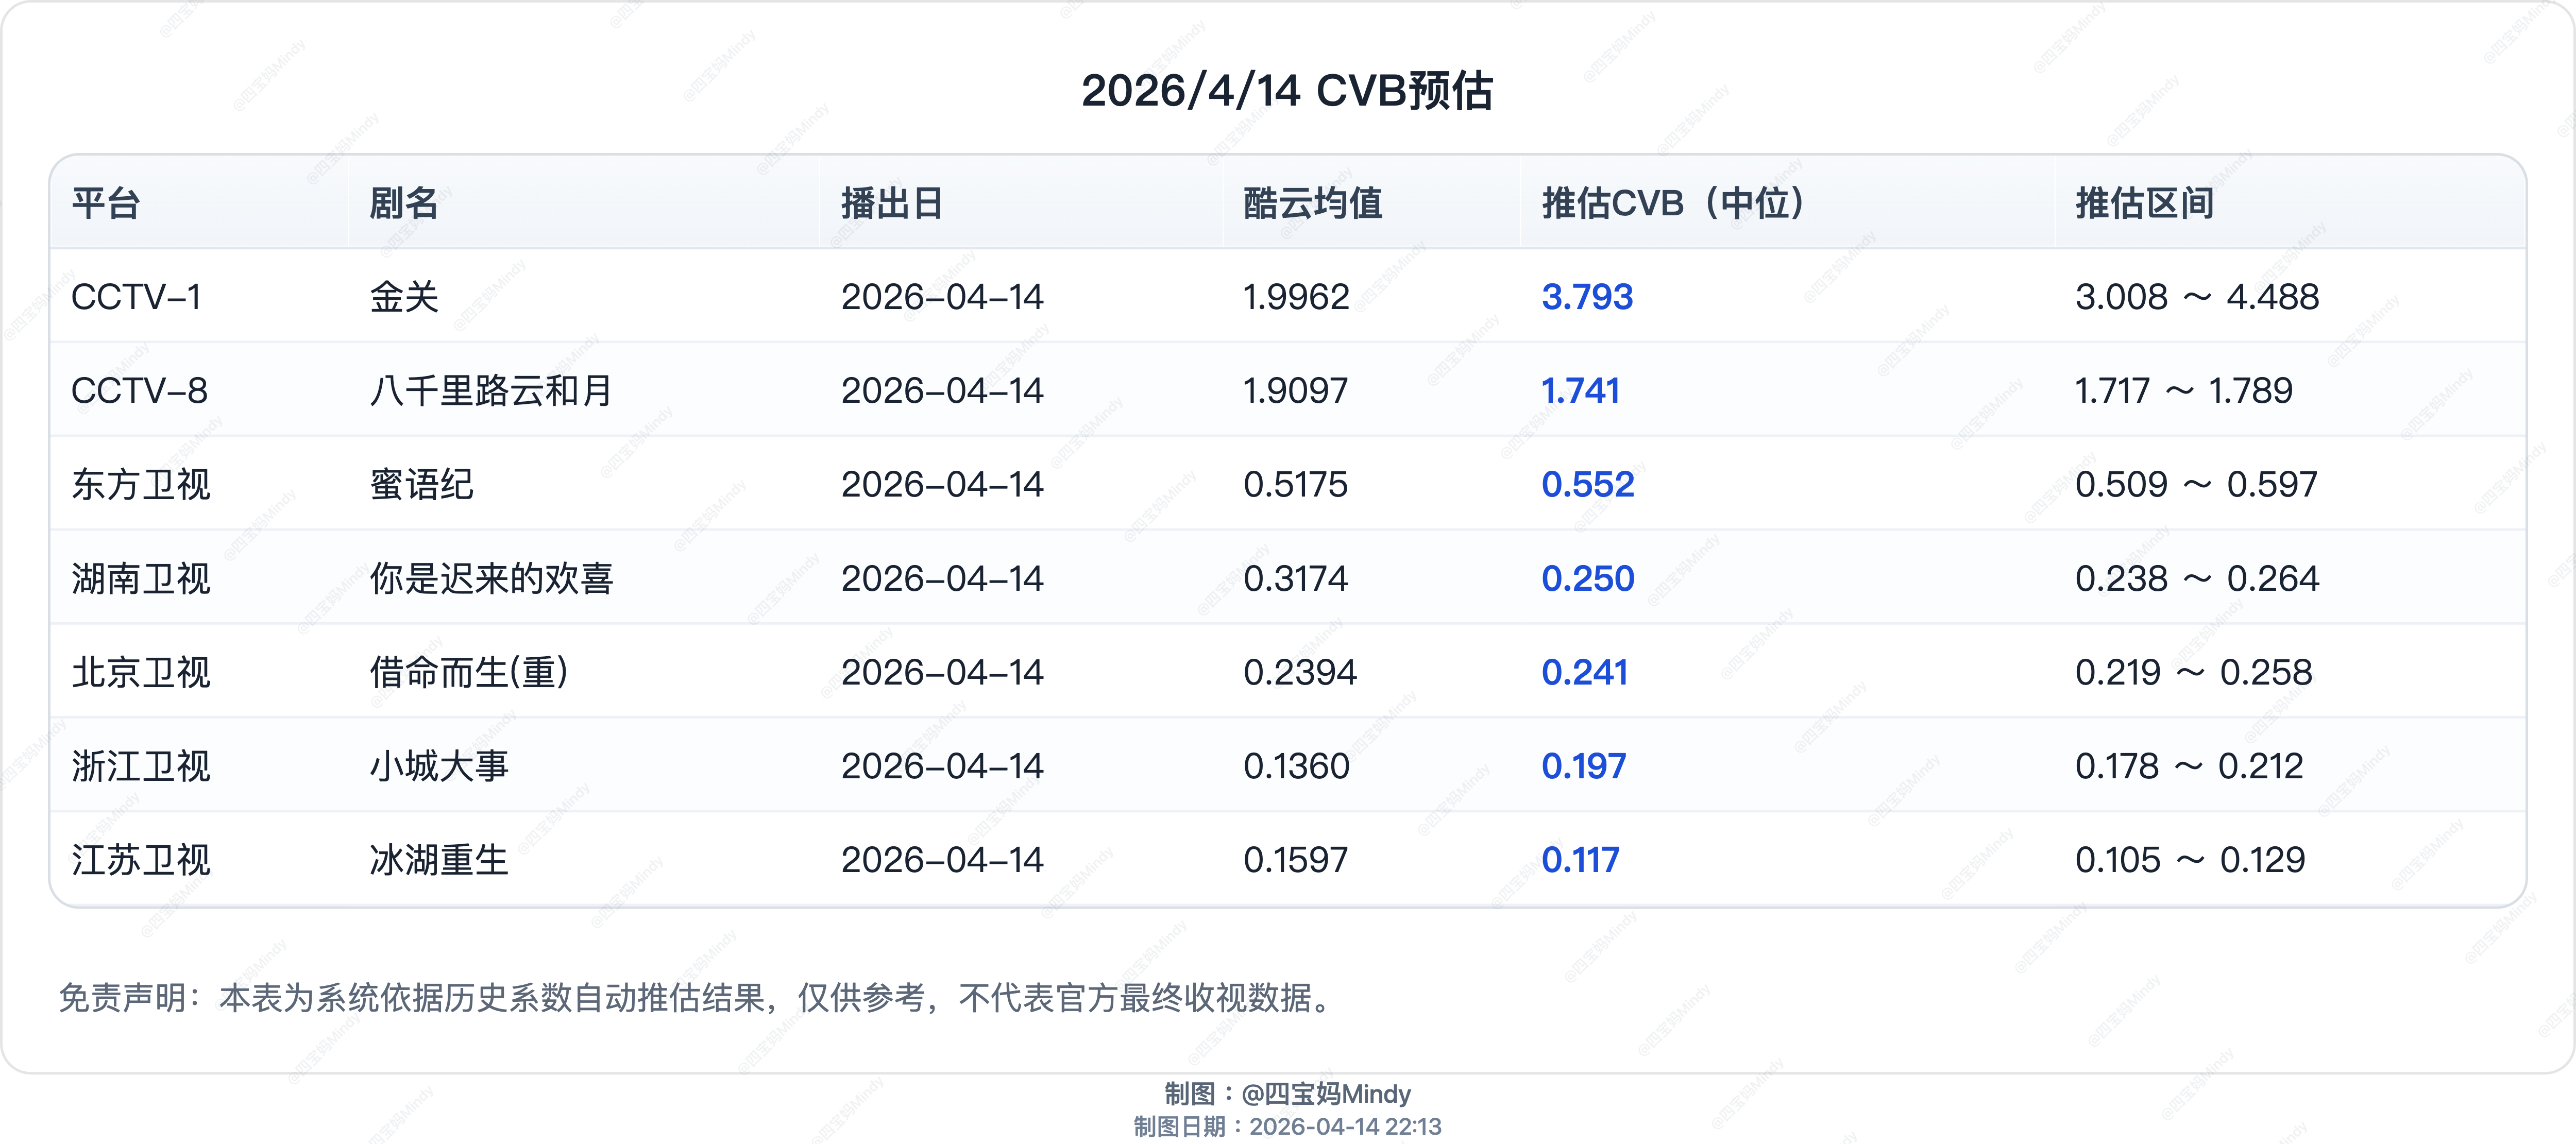The width and height of the screenshot is (2576, 1144).
Task: Click the 剧名 column header
Action: [x=403, y=203]
